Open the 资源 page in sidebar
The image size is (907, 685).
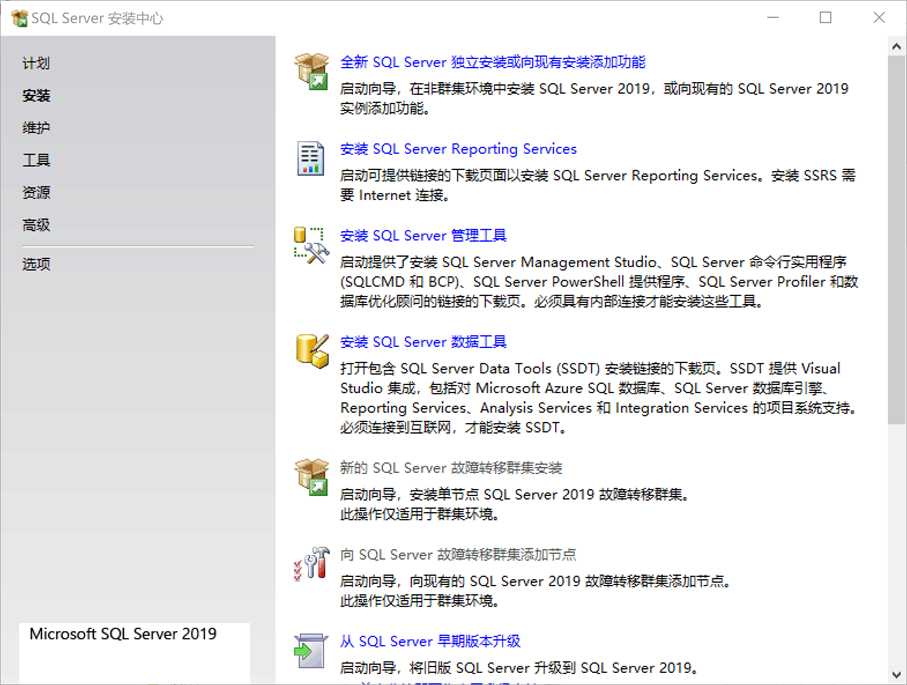click(x=36, y=193)
